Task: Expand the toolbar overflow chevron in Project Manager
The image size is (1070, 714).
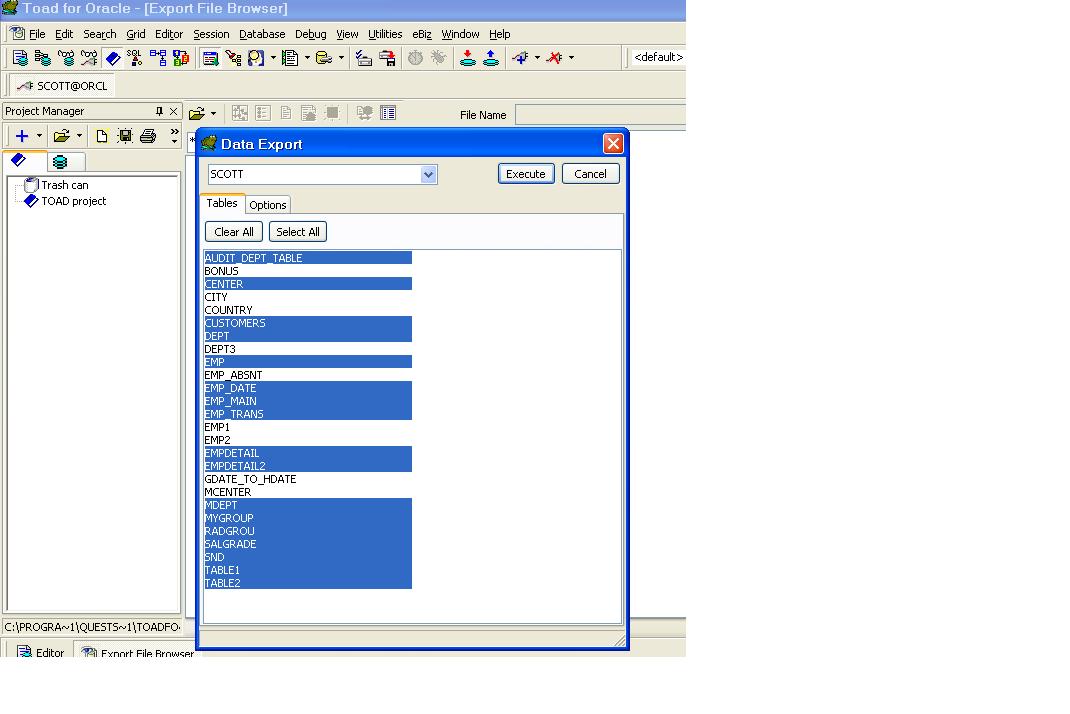Action: point(174,136)
